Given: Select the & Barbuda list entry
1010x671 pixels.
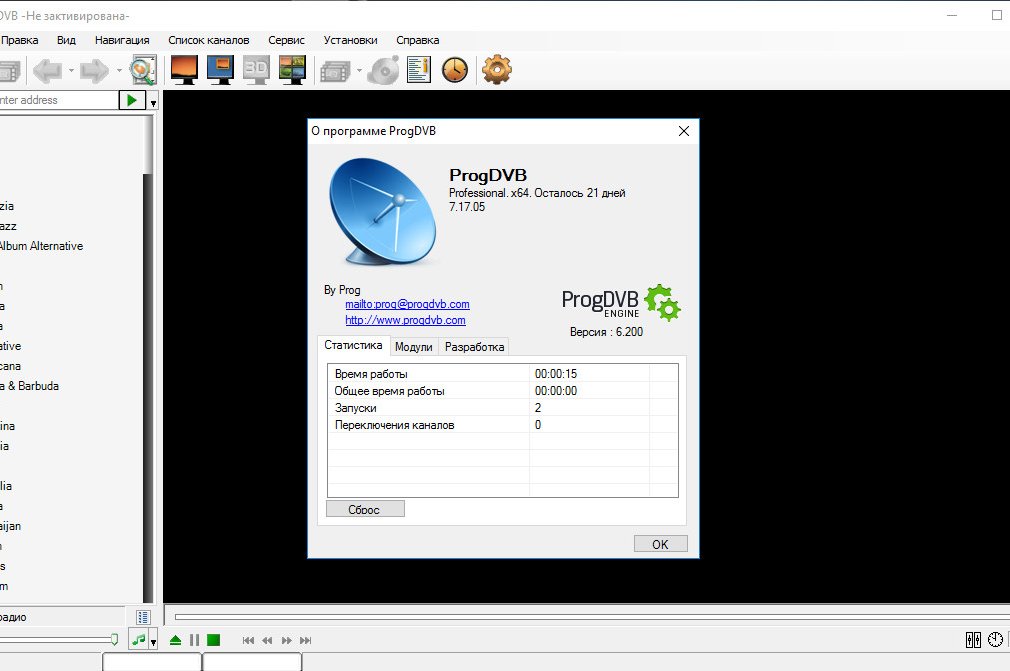Looking at the screenshot, I should pyautogui.click(x=30, y=386).
